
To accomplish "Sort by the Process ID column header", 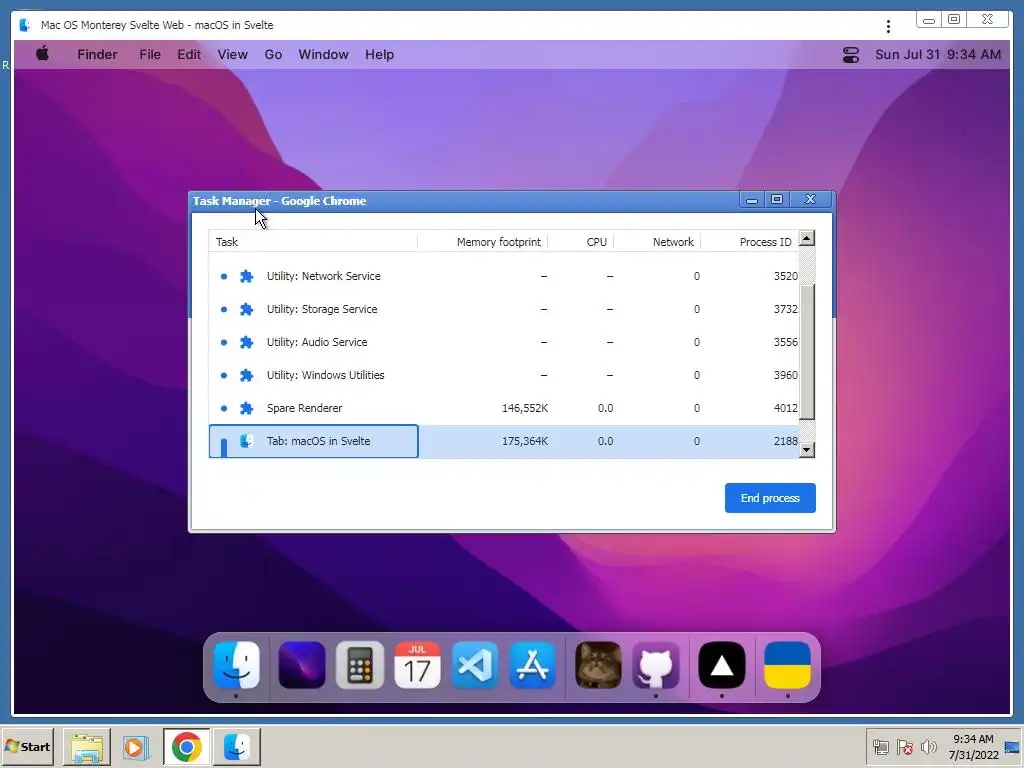I will pos(750,242).
